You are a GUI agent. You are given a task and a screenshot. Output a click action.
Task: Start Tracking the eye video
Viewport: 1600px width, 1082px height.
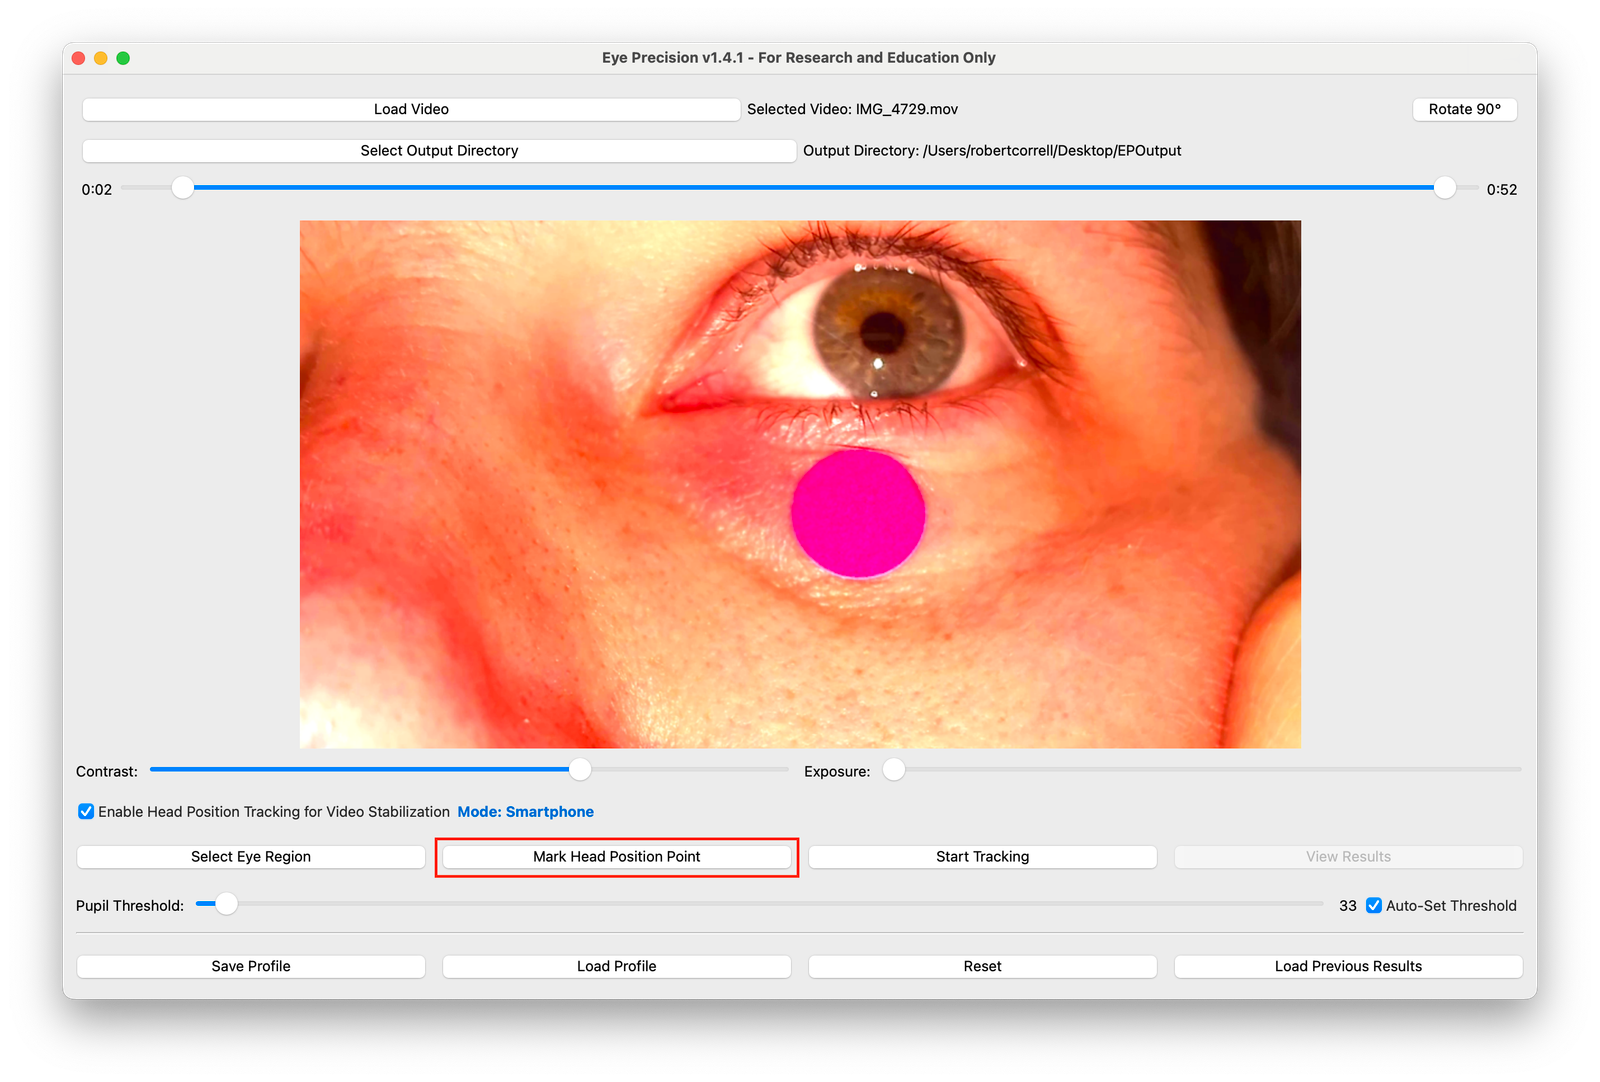[x=981, y=856]
